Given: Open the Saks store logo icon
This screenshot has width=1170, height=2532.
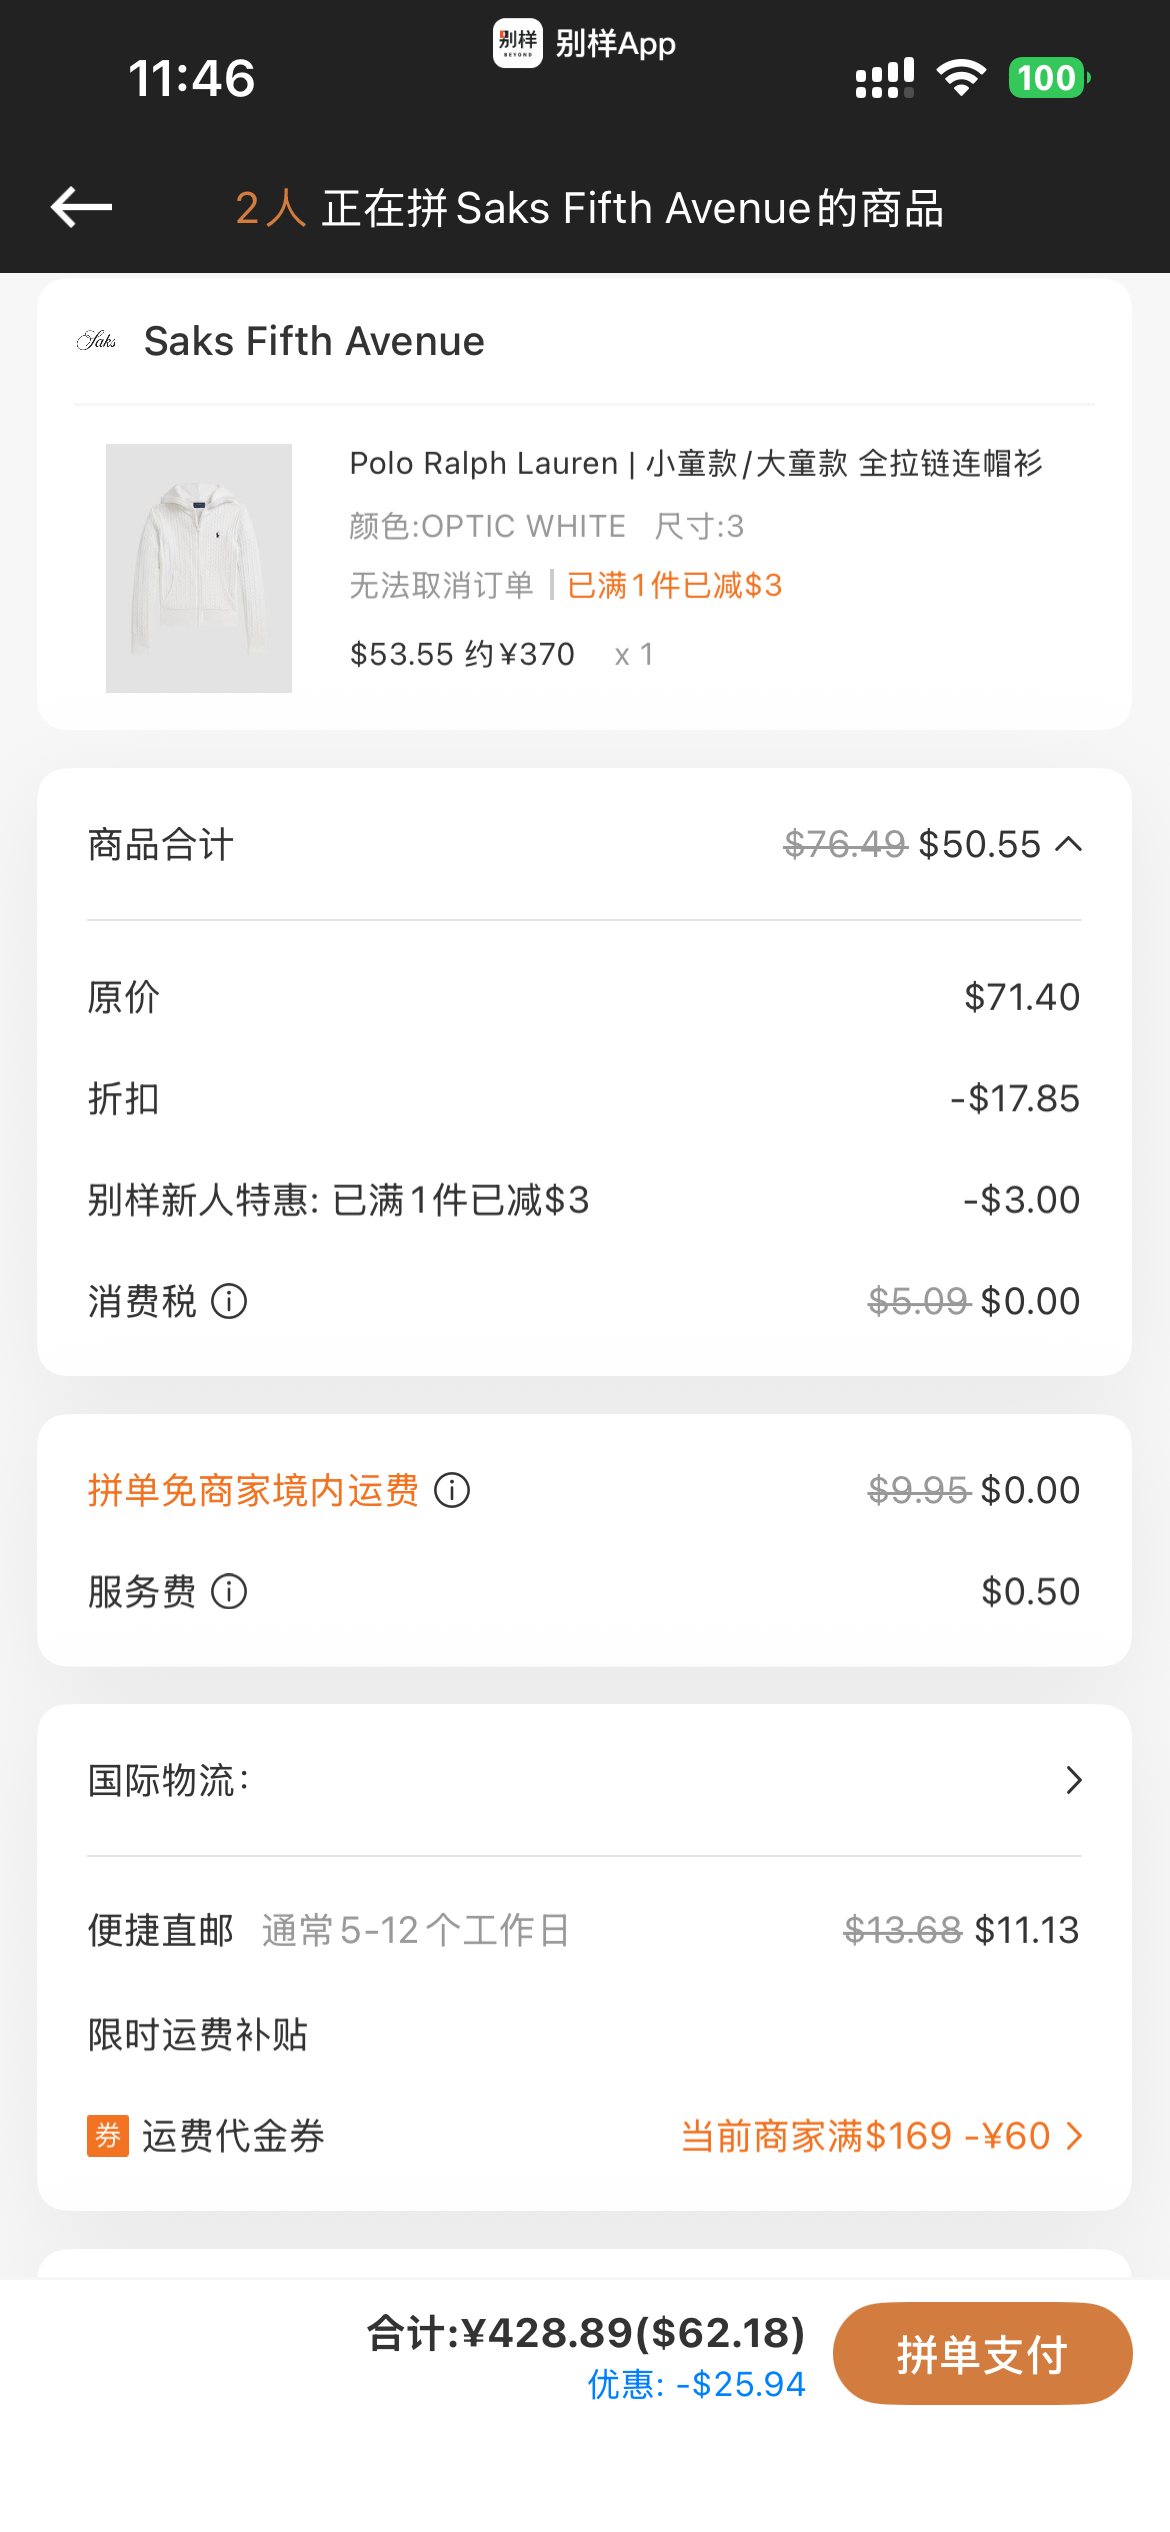Looking at the screenshot, I should pos(96,341).
